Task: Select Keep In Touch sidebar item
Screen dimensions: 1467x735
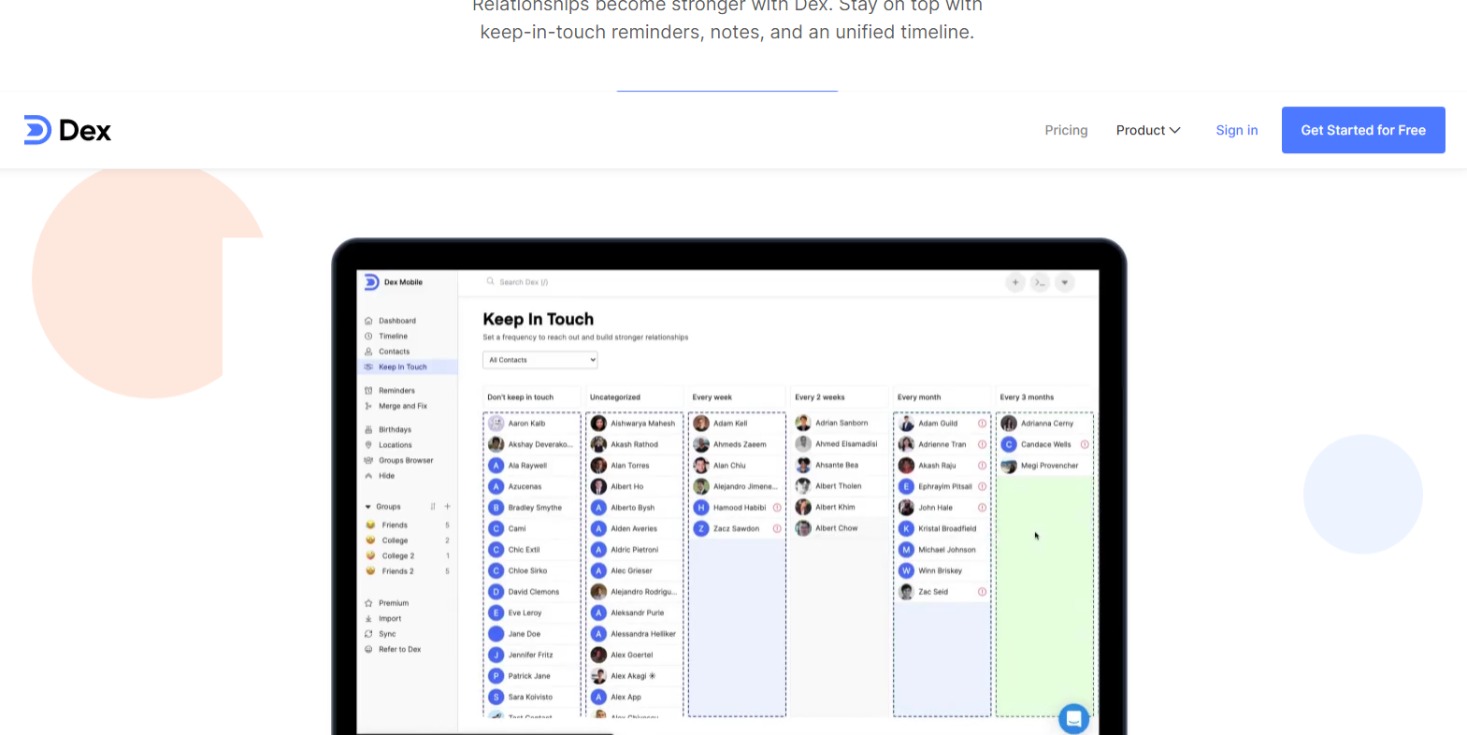Action: [408, 367]
